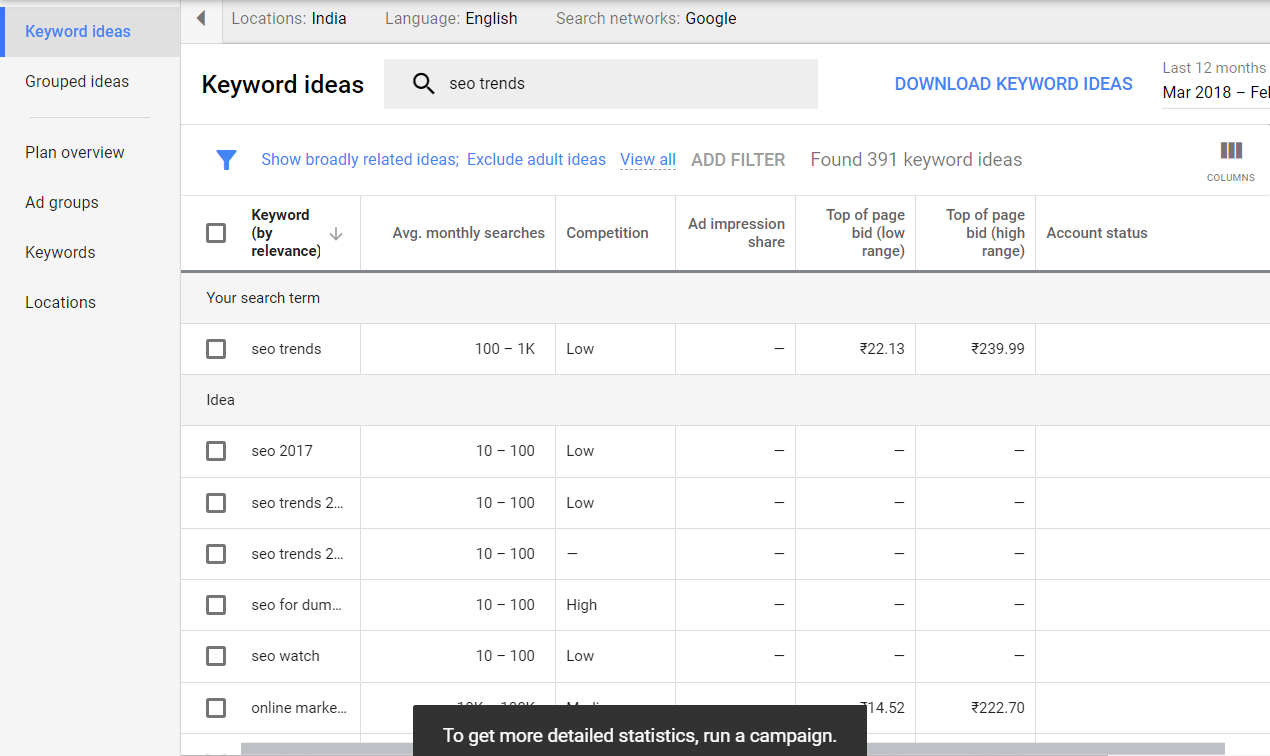Open the Last 12 months date range

[1215, 81]
